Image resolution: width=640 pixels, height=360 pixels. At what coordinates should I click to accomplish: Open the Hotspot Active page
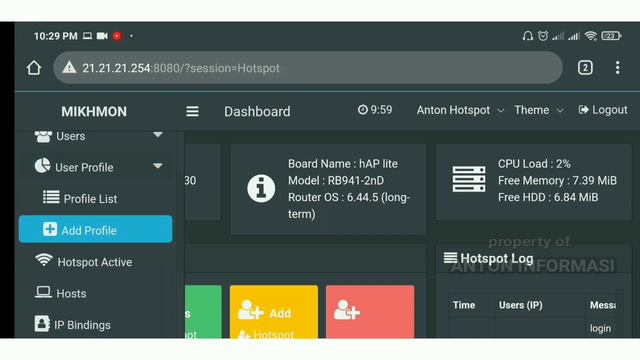tap(96, 262)
